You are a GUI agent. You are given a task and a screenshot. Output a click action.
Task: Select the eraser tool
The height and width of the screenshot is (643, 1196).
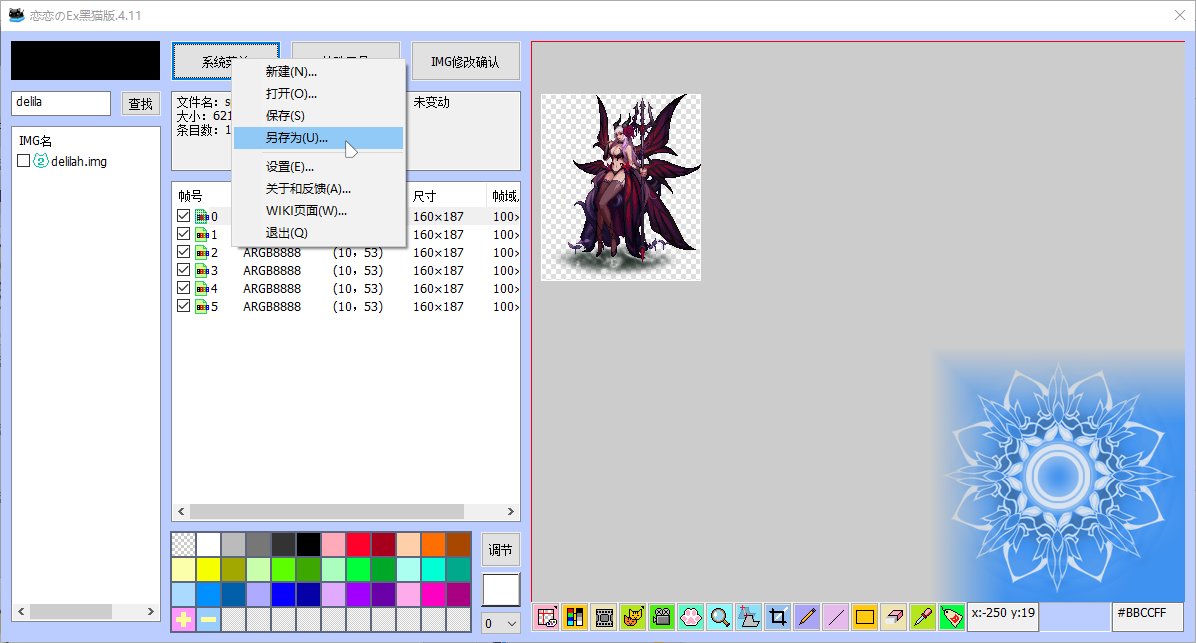894,617
